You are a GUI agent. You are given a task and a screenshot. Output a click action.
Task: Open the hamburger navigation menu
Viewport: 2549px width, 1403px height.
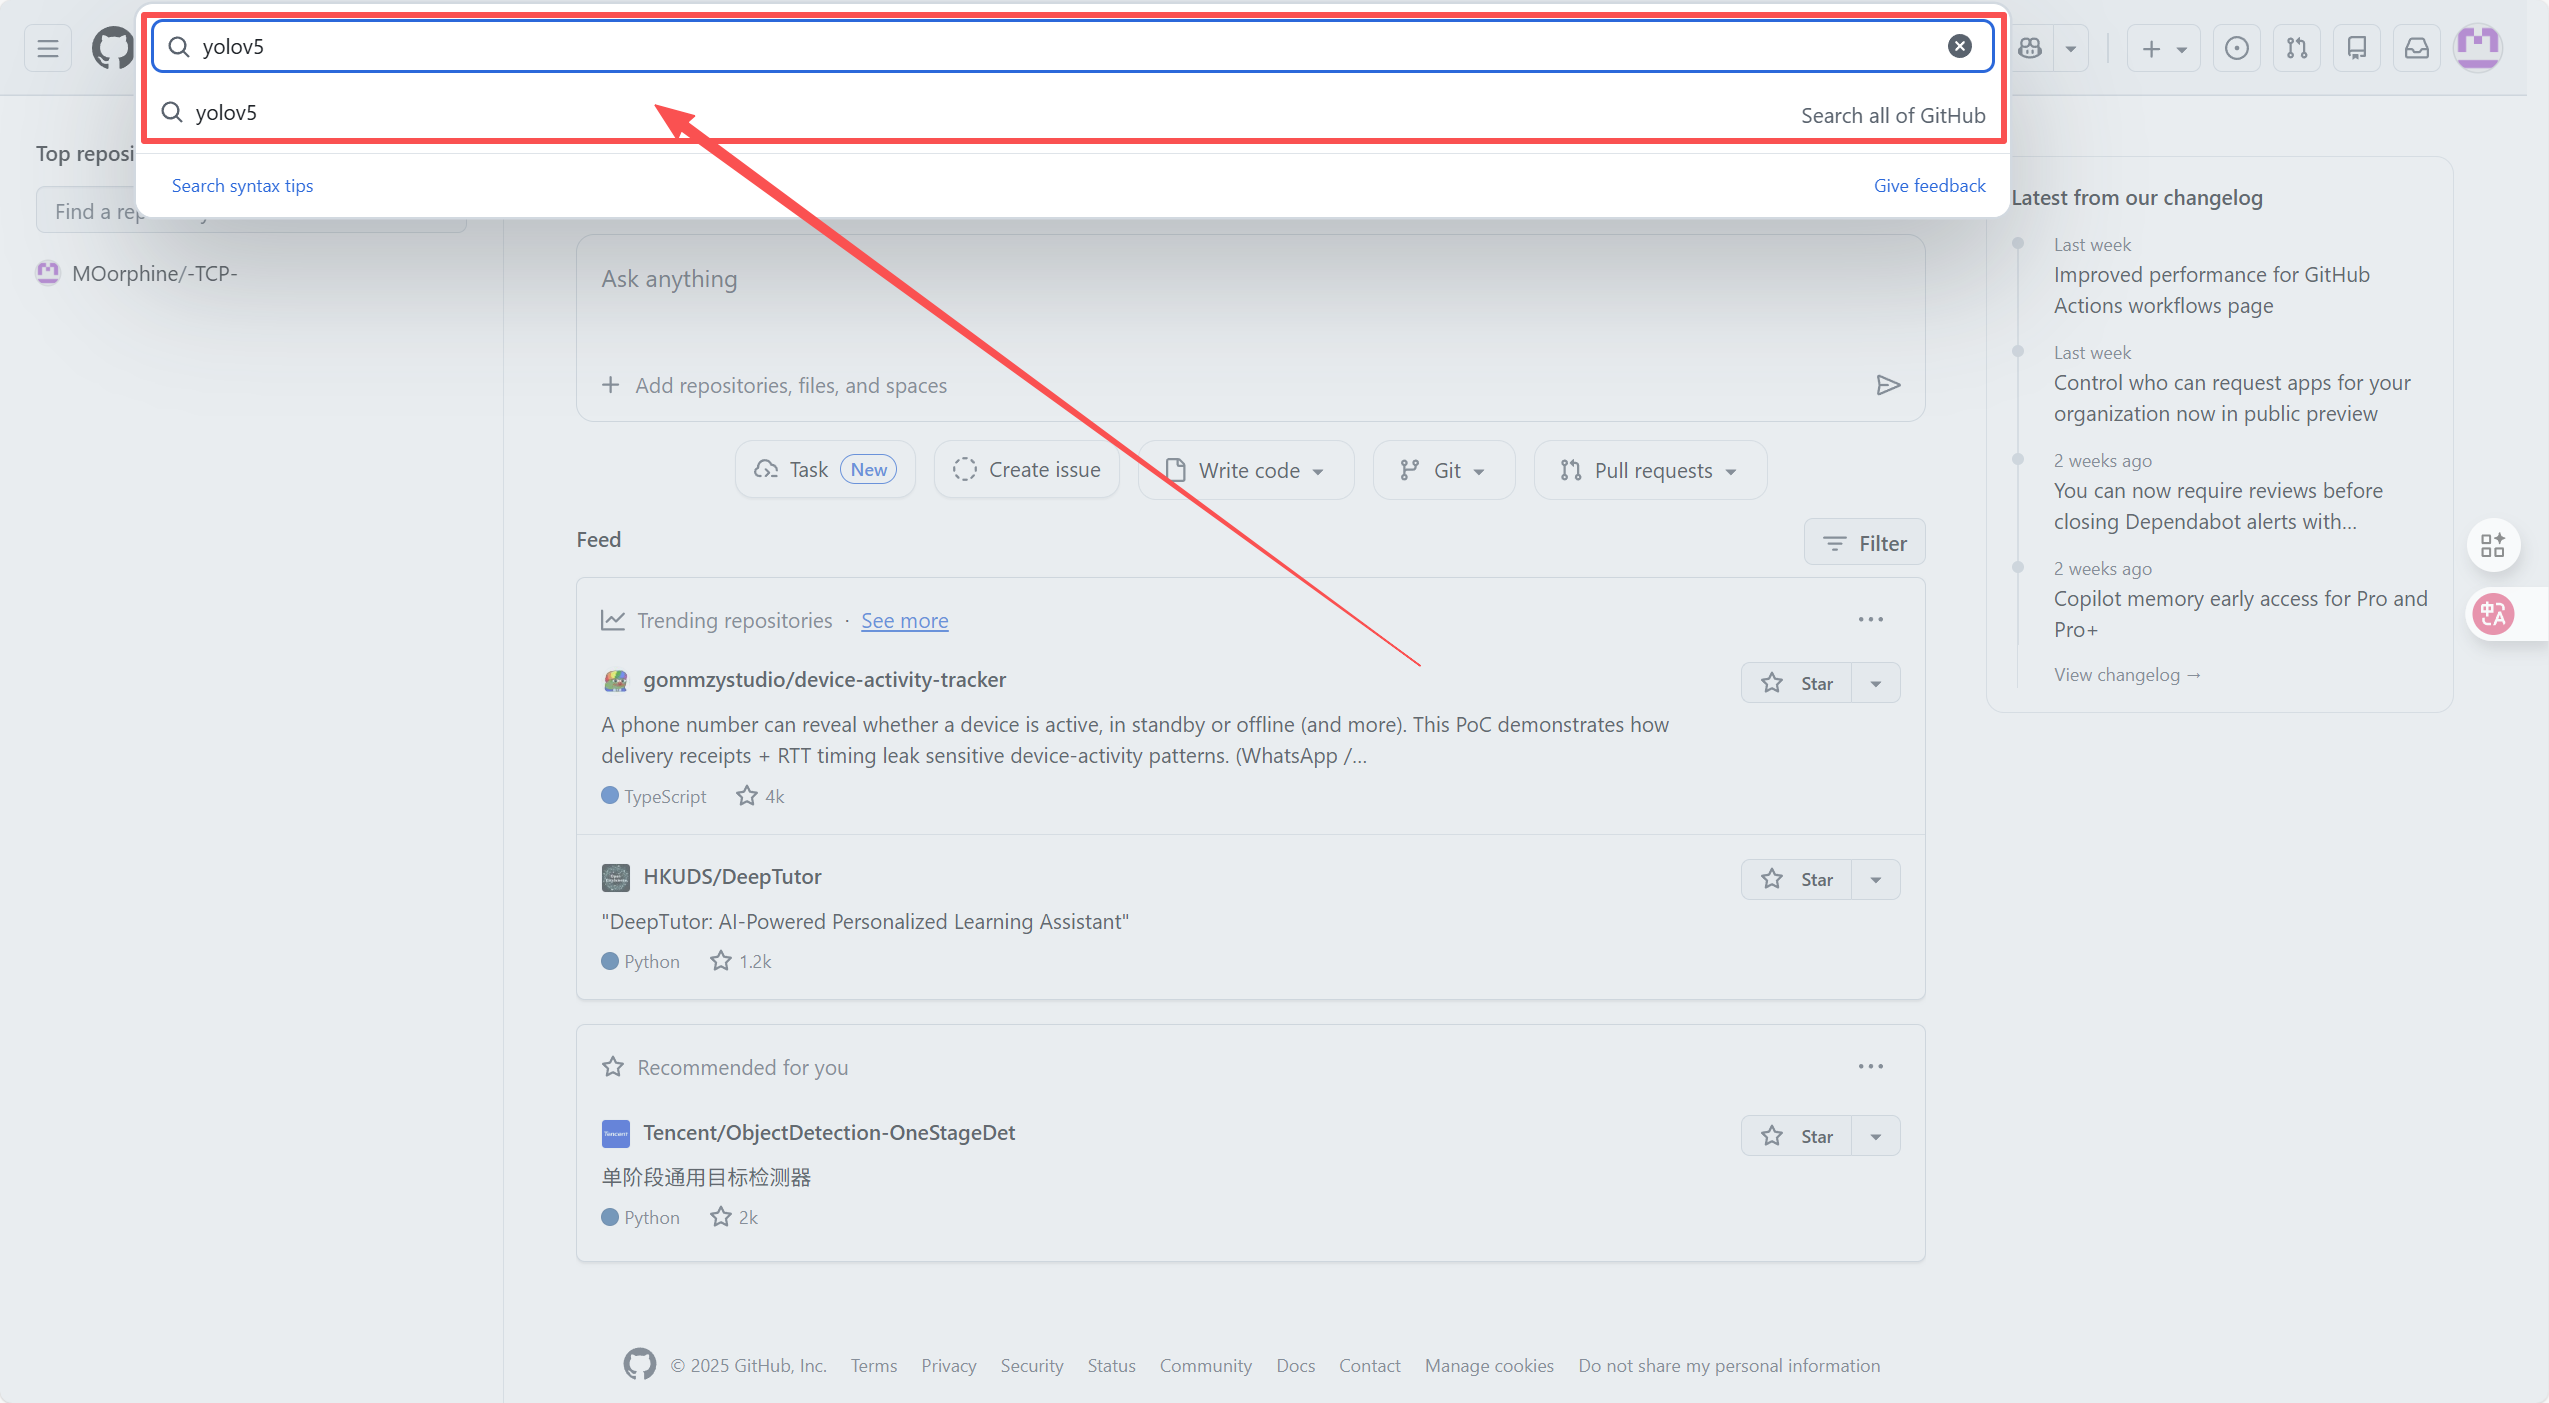point(47,48)
